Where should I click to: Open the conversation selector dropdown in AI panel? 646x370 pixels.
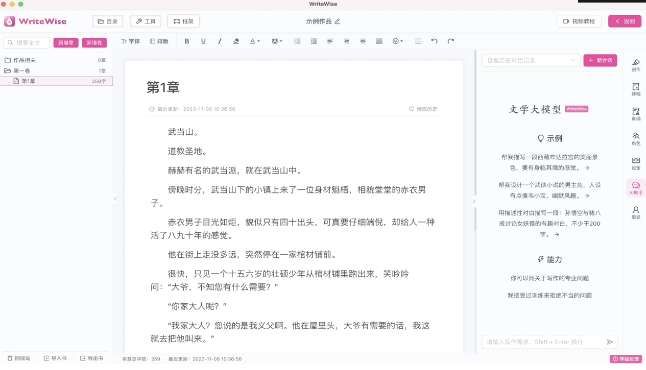pos(531,60)
